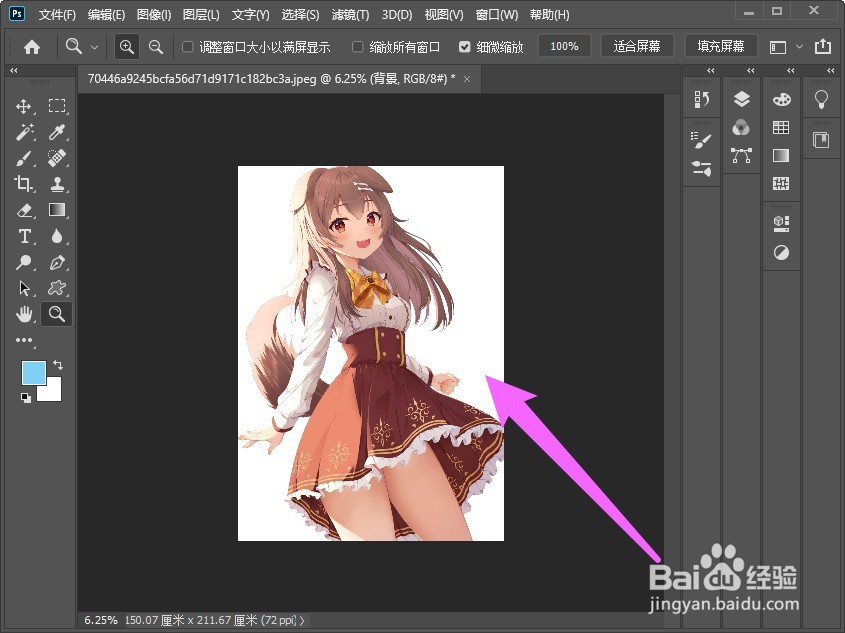Viewport: 845px width, 633px height.
Task: Select the Clone Stamp tool
Action: tap(57, 184)
